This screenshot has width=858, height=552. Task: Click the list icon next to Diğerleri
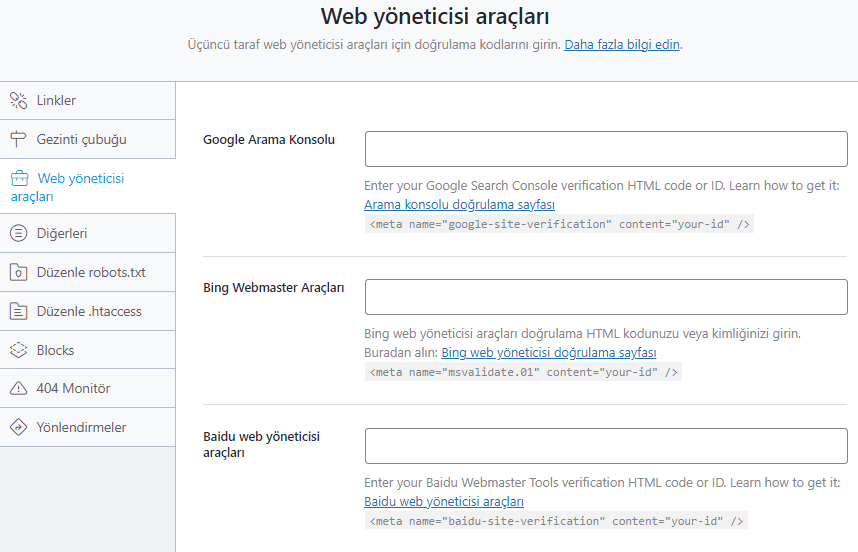pos(18,233)
